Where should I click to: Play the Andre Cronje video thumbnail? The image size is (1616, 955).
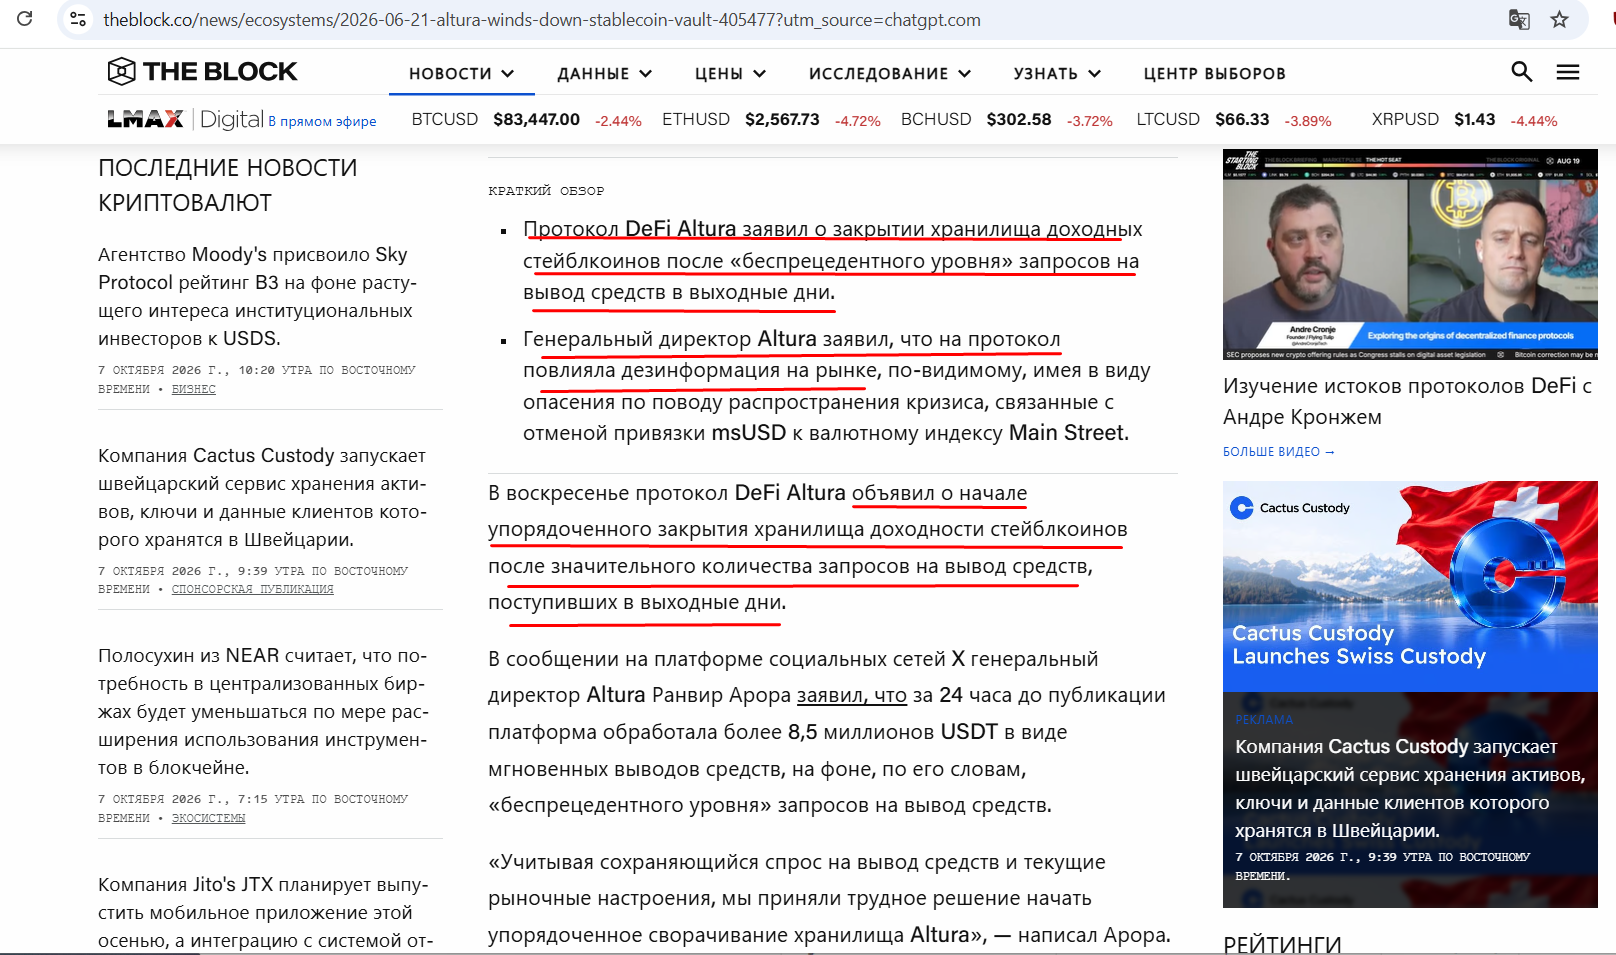tap(1410, 254)
